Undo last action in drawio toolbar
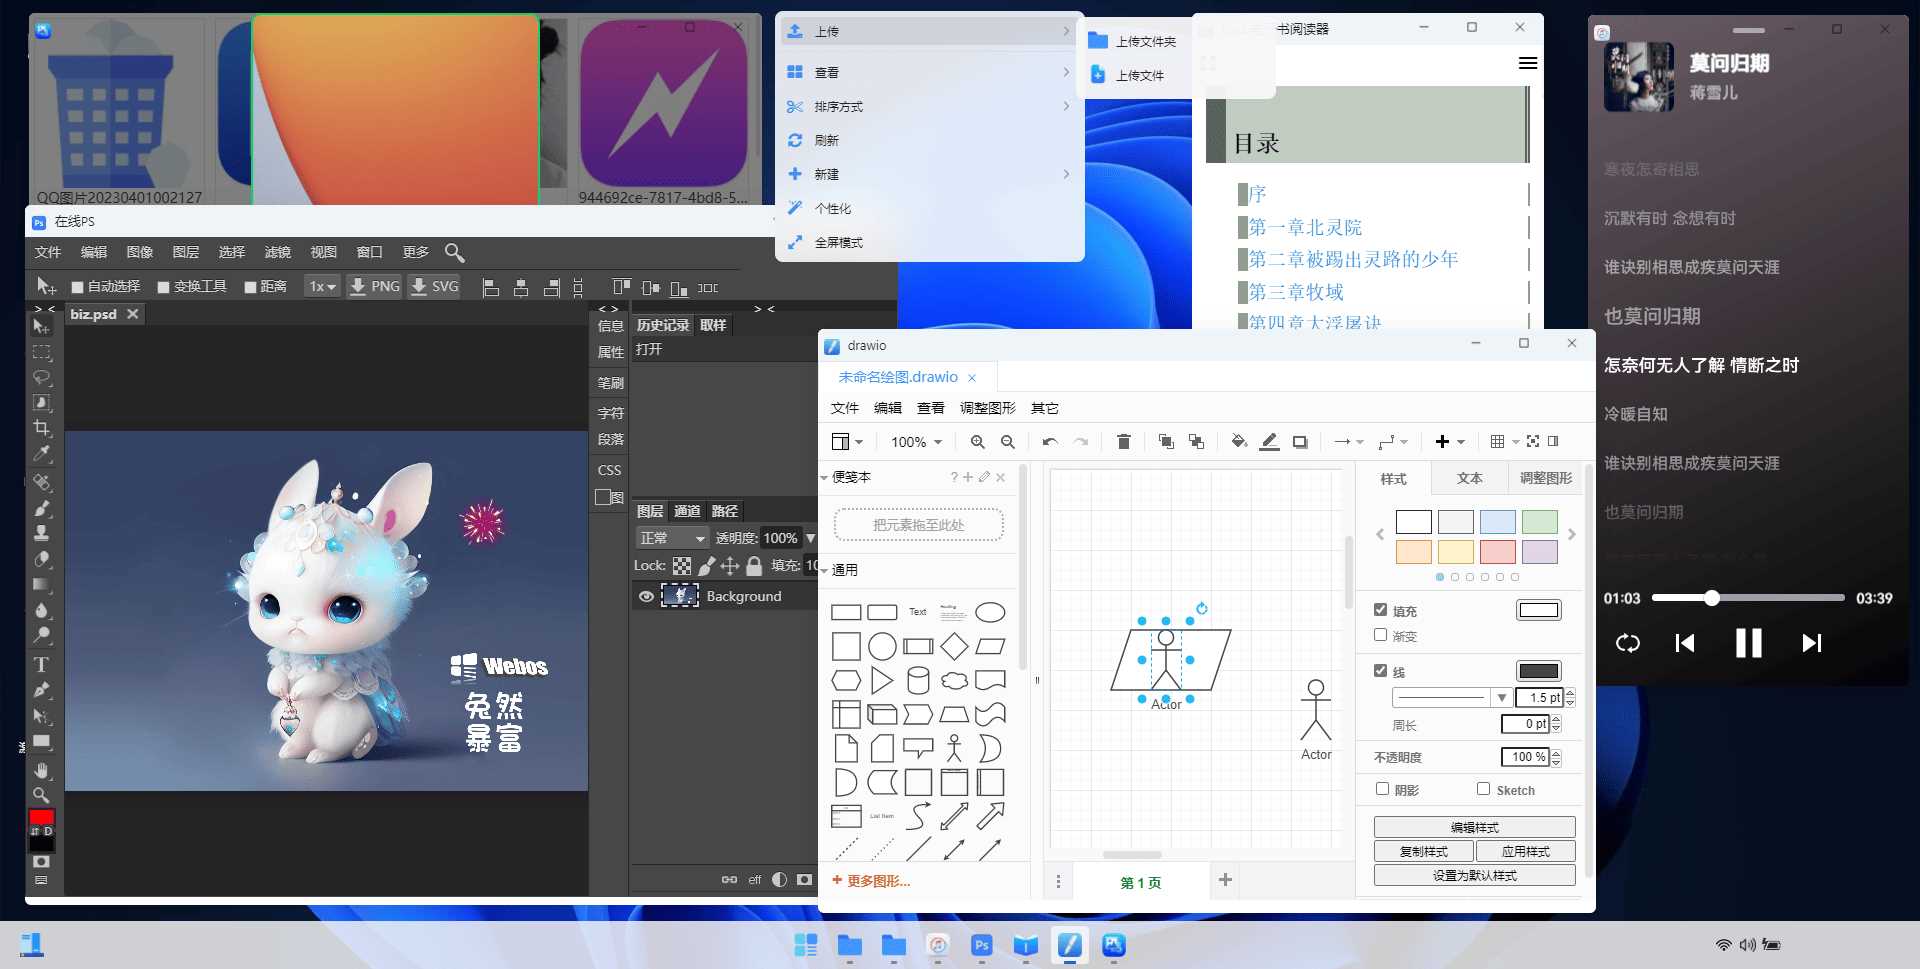 1049,441
